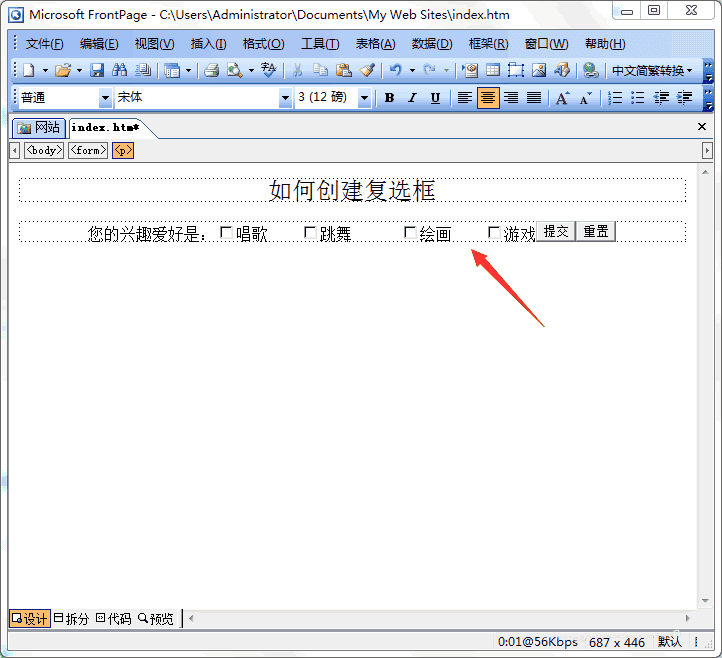Save the page with the floppy icon
Image resolution: width=722 pixels, height=658 pixels.
(x=97, y=70)
